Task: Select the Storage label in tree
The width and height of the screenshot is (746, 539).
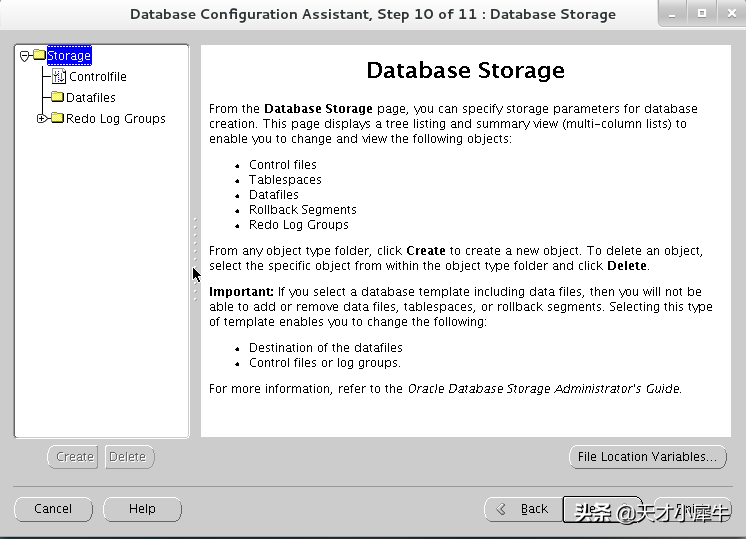Action: click(69, 56)
